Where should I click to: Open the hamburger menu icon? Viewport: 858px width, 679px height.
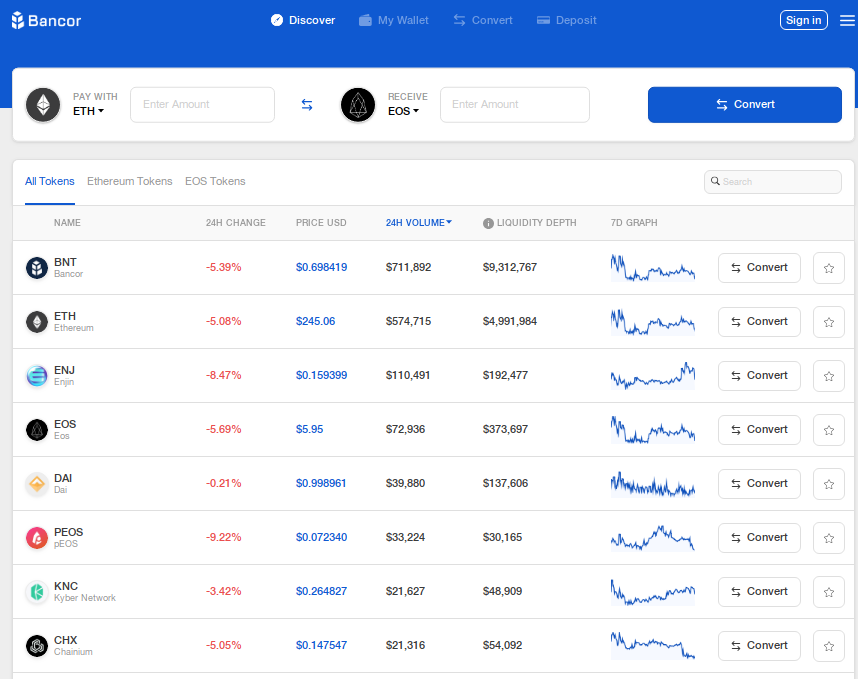click(x=847, y=20)
